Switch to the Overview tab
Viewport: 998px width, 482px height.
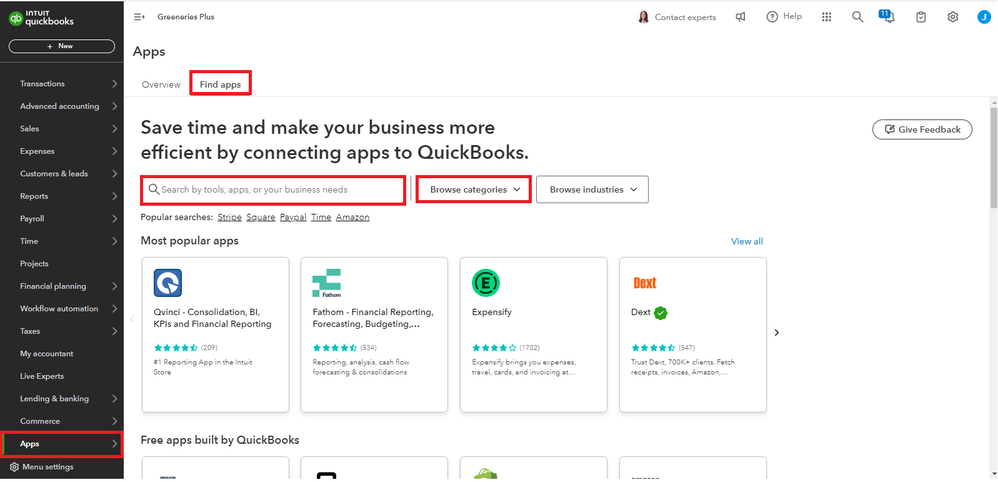[161, 85]
